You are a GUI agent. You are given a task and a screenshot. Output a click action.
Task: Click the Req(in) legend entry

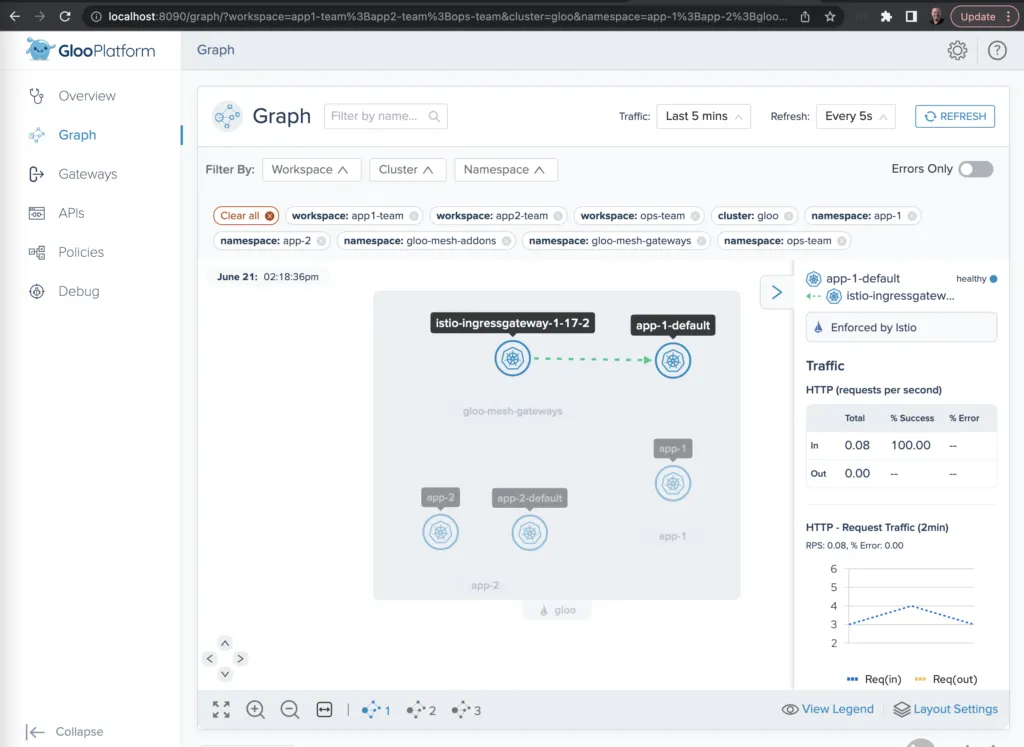[874, 679]
